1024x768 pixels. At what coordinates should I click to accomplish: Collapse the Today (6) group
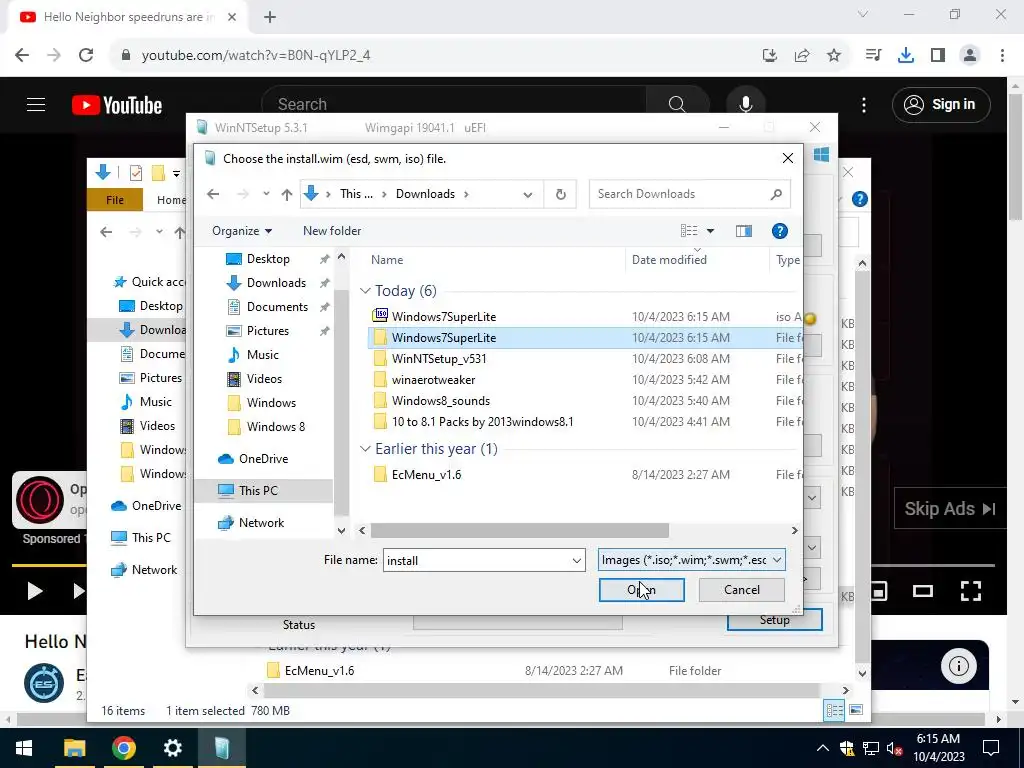(365, 291)
